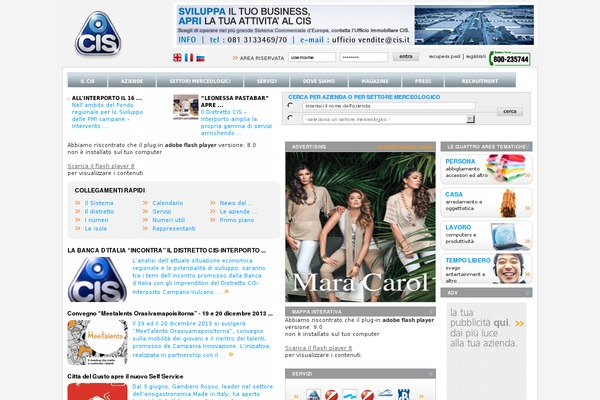Open the Convegno MeeTalents headline

[170, 313]
